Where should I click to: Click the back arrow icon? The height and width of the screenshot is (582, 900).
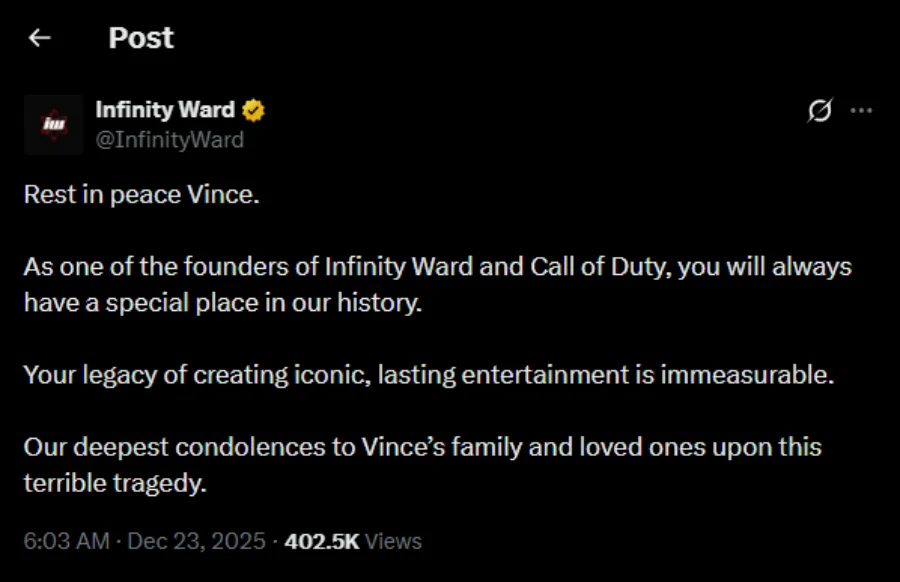pos(40,38)
